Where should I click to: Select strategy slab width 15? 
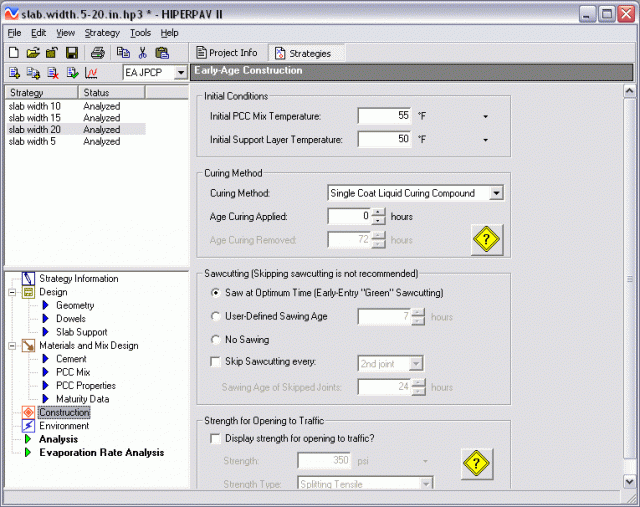(x=34, y=118)
